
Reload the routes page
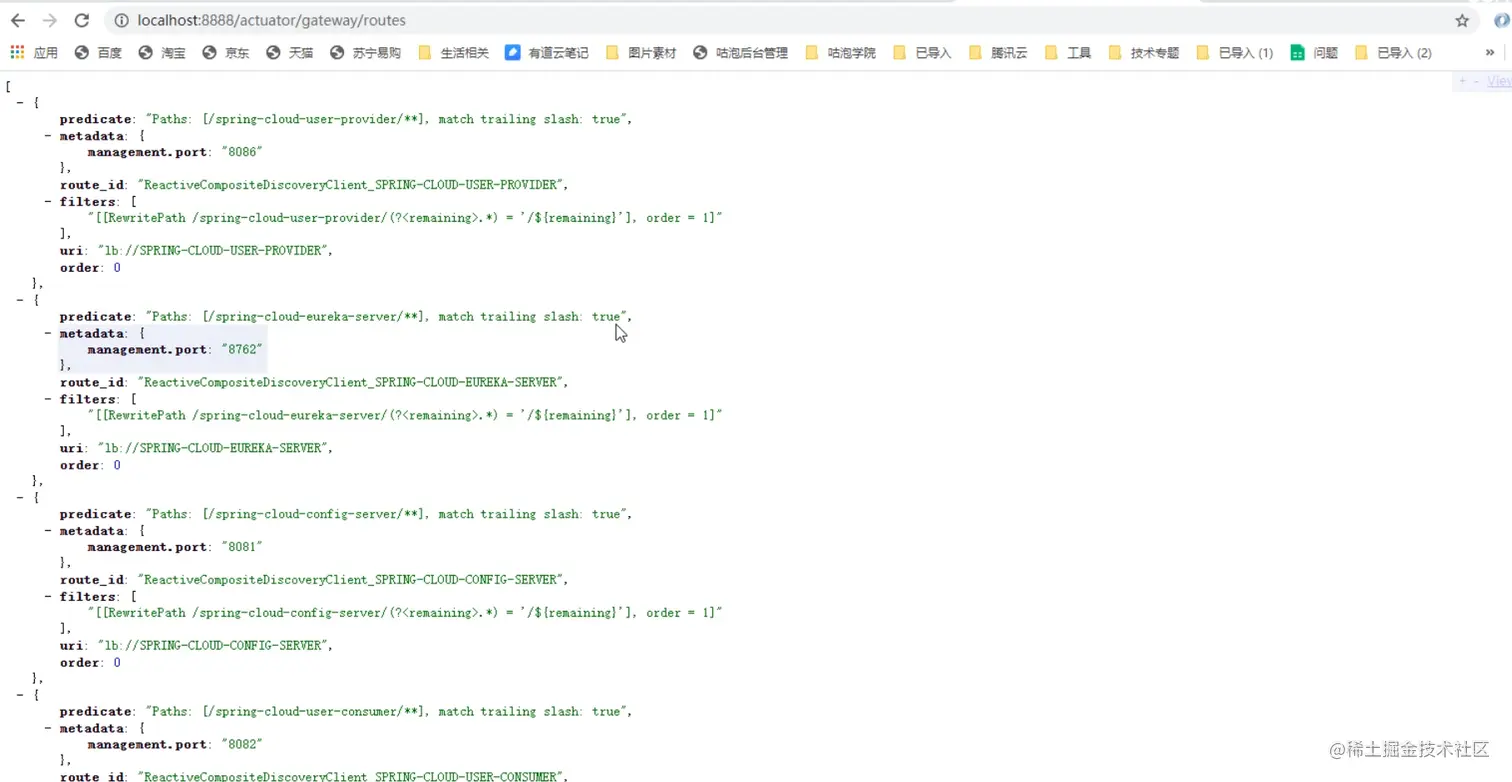[x=82, y=20]
